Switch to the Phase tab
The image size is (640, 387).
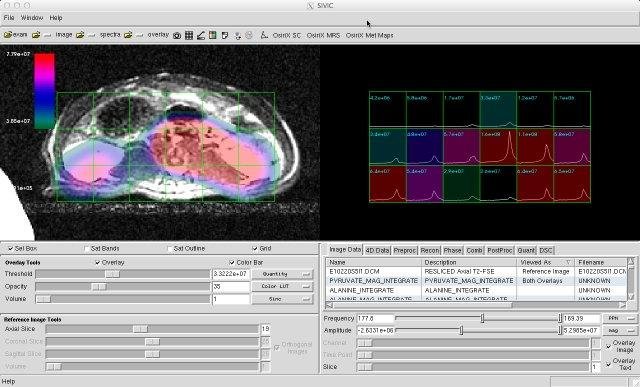(x=453, y=251)
